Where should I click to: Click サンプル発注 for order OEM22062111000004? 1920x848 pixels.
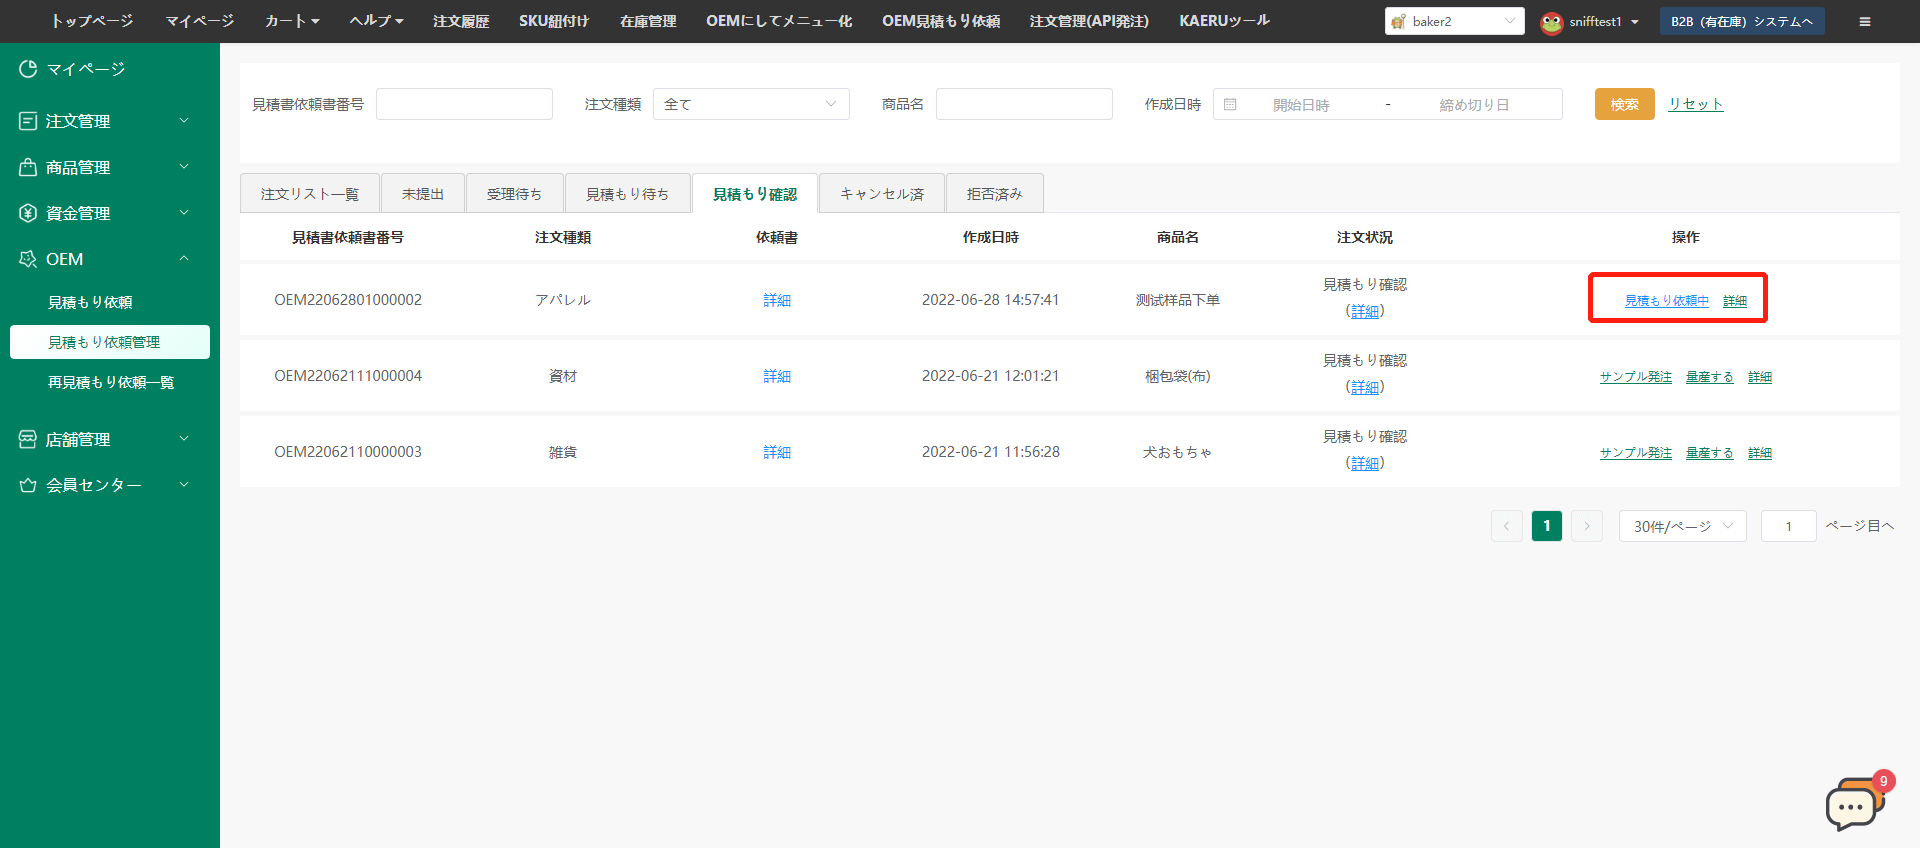click(1636, 377)
